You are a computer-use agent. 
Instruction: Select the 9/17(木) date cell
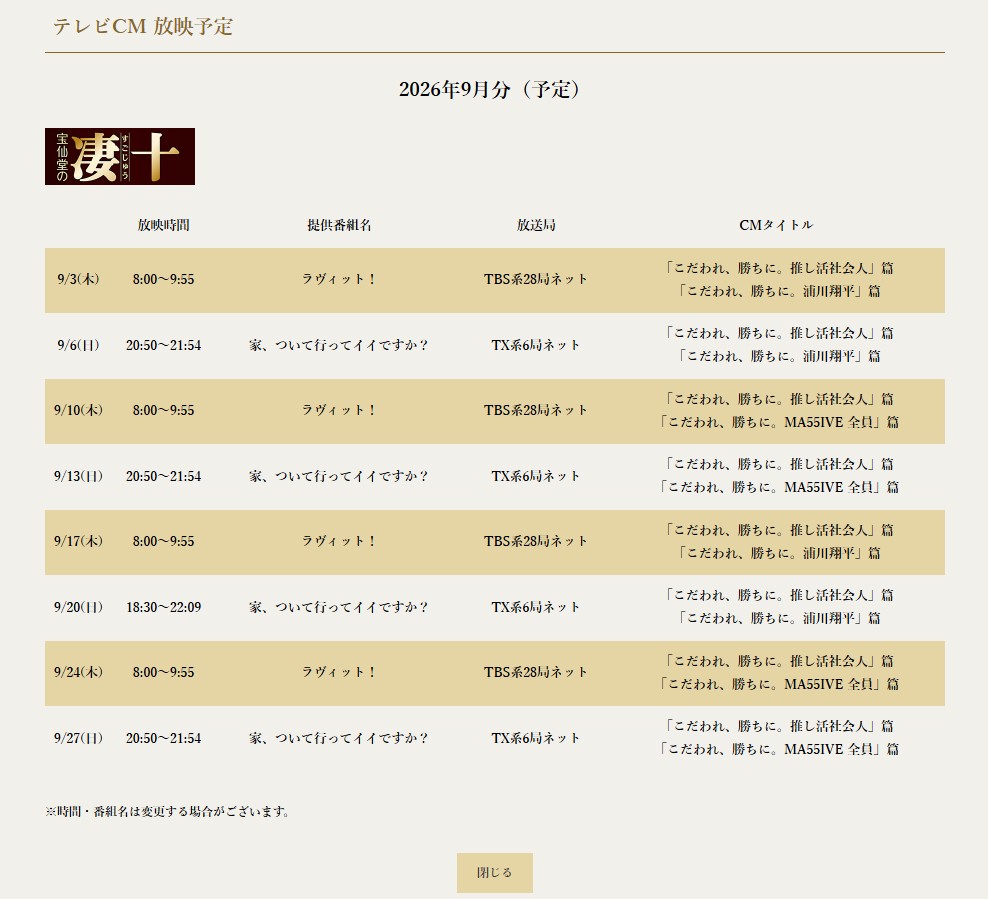[x=78, y=541]
